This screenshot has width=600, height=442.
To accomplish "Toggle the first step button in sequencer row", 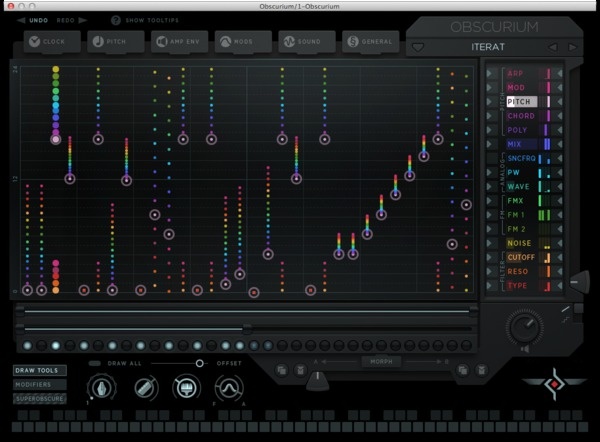I will tap(27, 346).
